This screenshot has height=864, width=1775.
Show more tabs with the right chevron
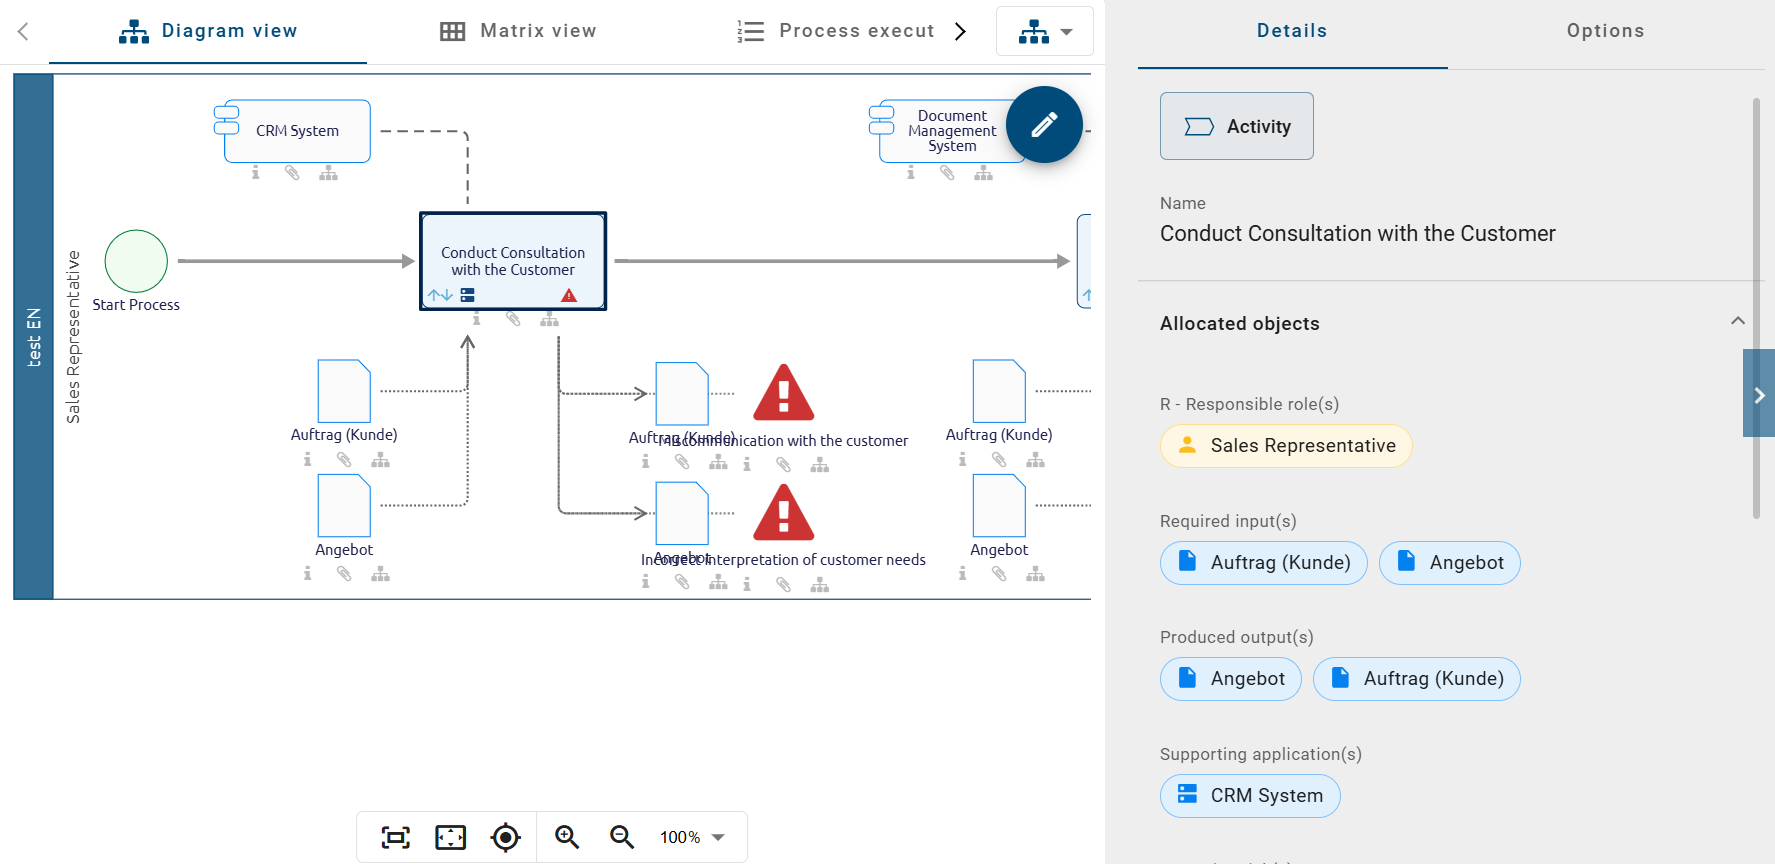click(961, 32)
